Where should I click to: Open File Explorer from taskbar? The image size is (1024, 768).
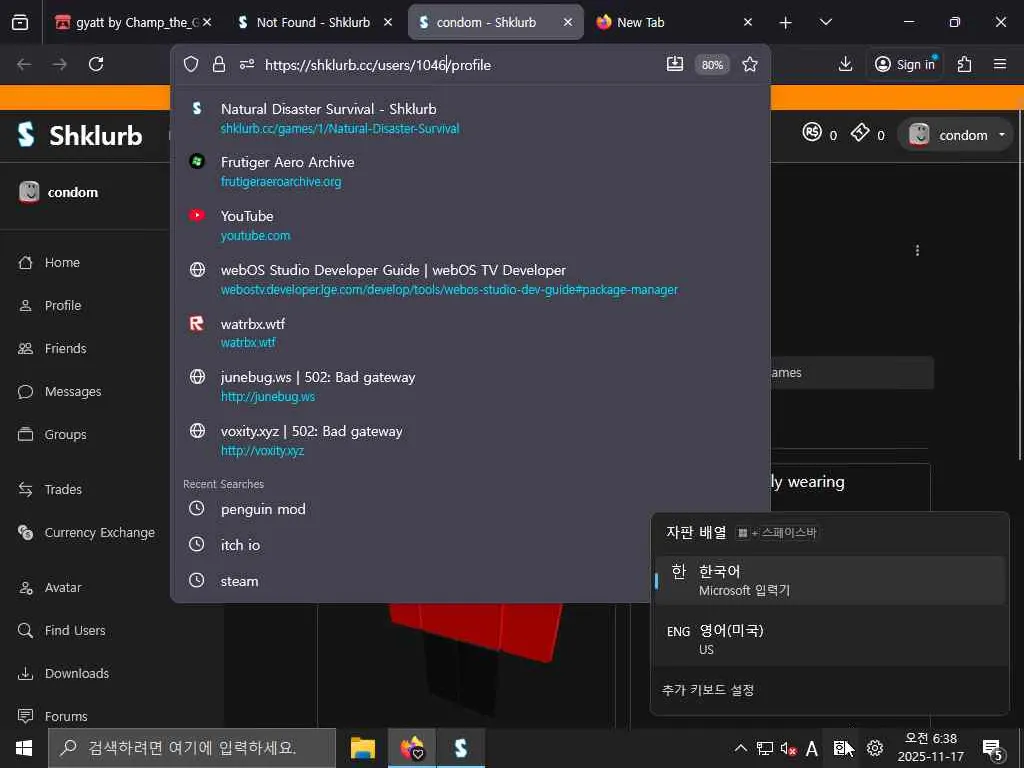click(362, 748)
